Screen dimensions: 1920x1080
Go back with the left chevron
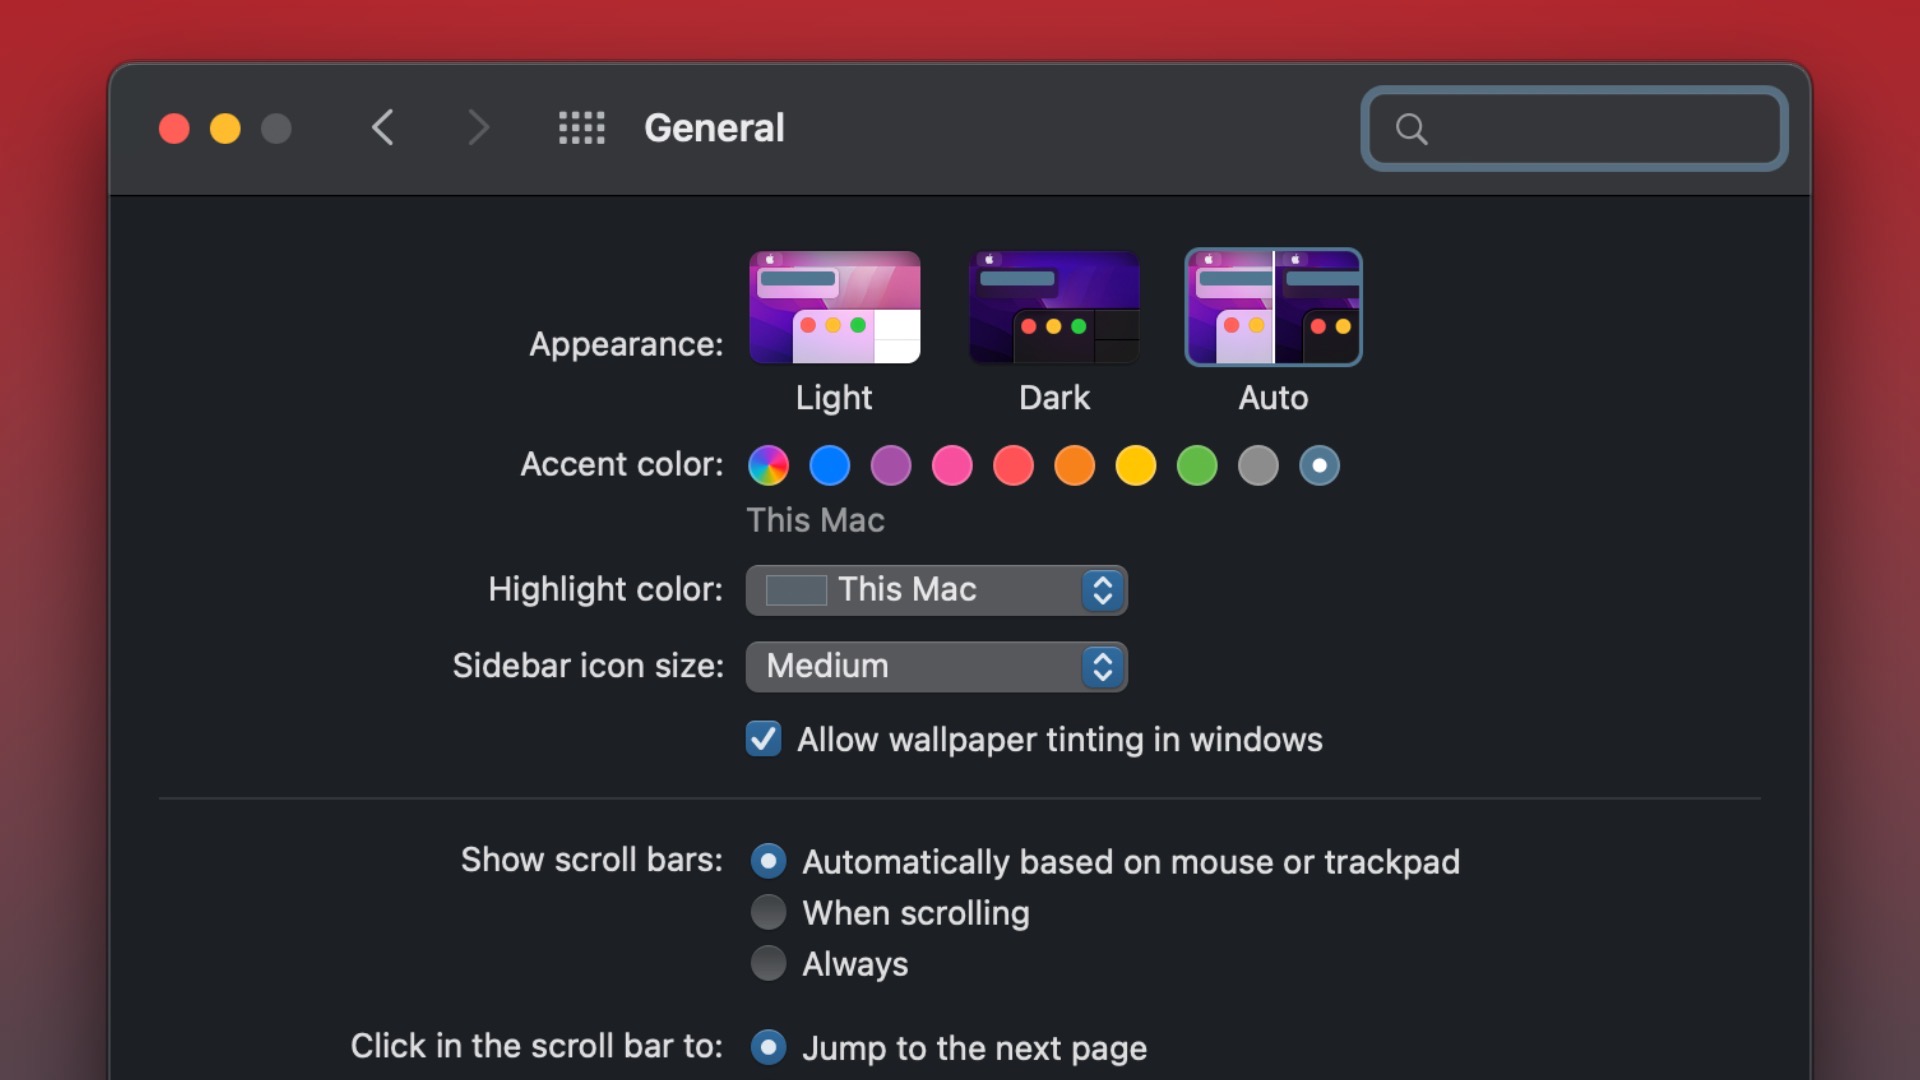point(383,128)
